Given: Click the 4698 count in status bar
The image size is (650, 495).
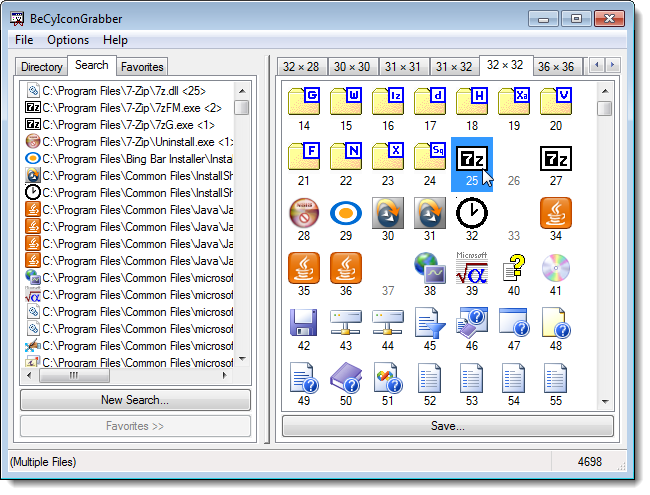Looking at the screenshot, I should pyautogui.click(x=589, y=461).
